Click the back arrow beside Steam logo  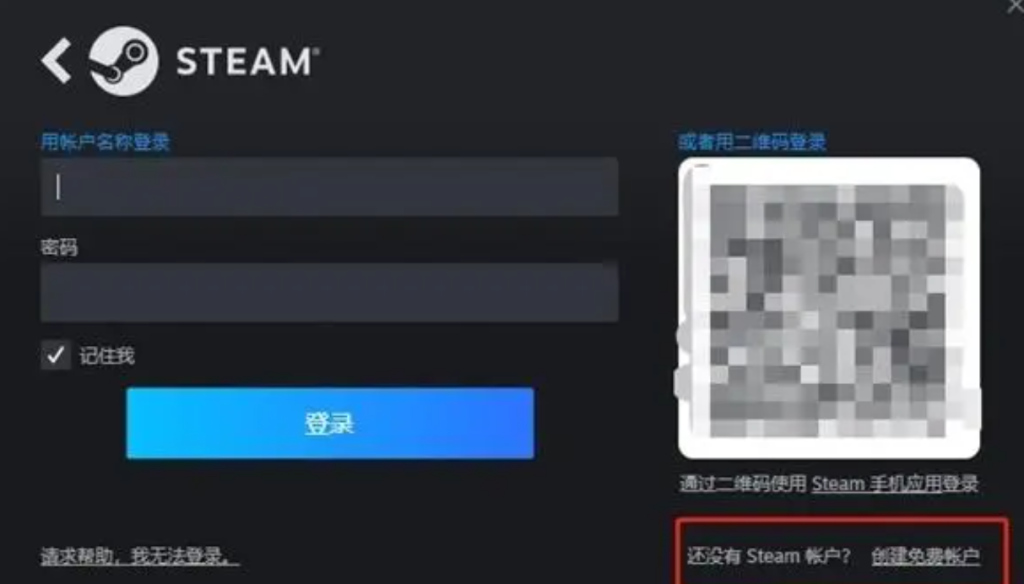[56, 61]
